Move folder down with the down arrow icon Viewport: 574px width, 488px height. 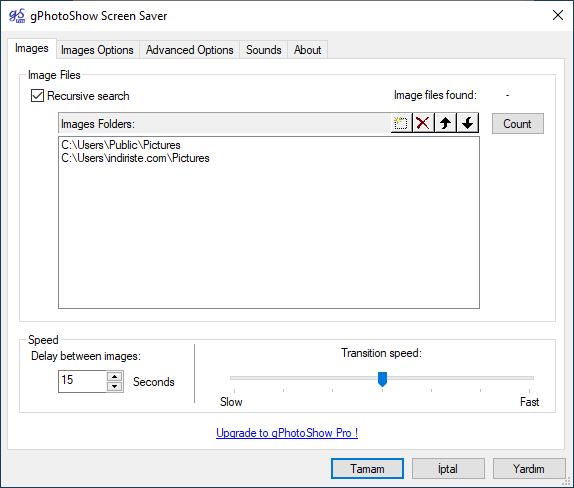pos(467,123)
